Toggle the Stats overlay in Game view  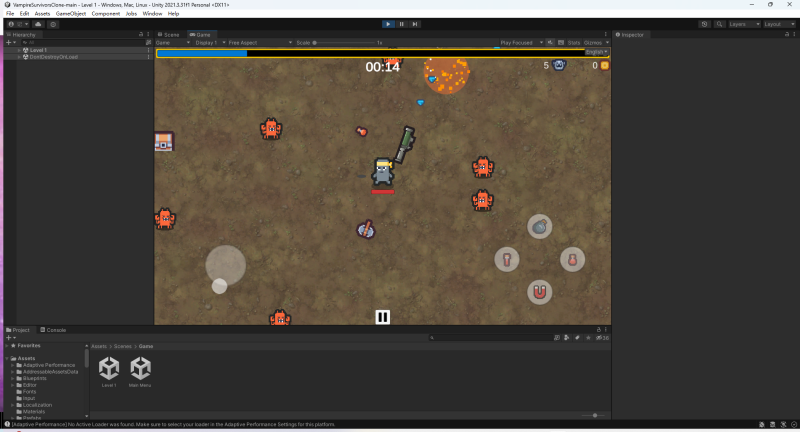(573, 43)
